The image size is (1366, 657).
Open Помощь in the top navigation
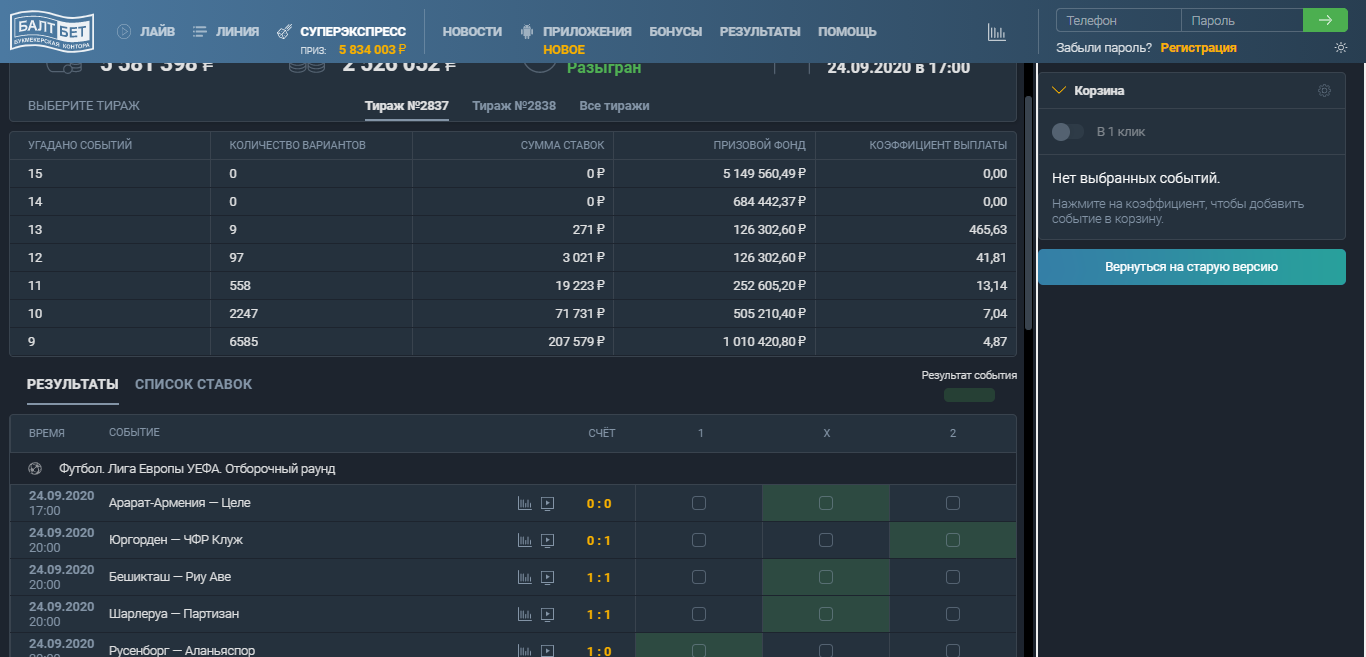point(847,32)
